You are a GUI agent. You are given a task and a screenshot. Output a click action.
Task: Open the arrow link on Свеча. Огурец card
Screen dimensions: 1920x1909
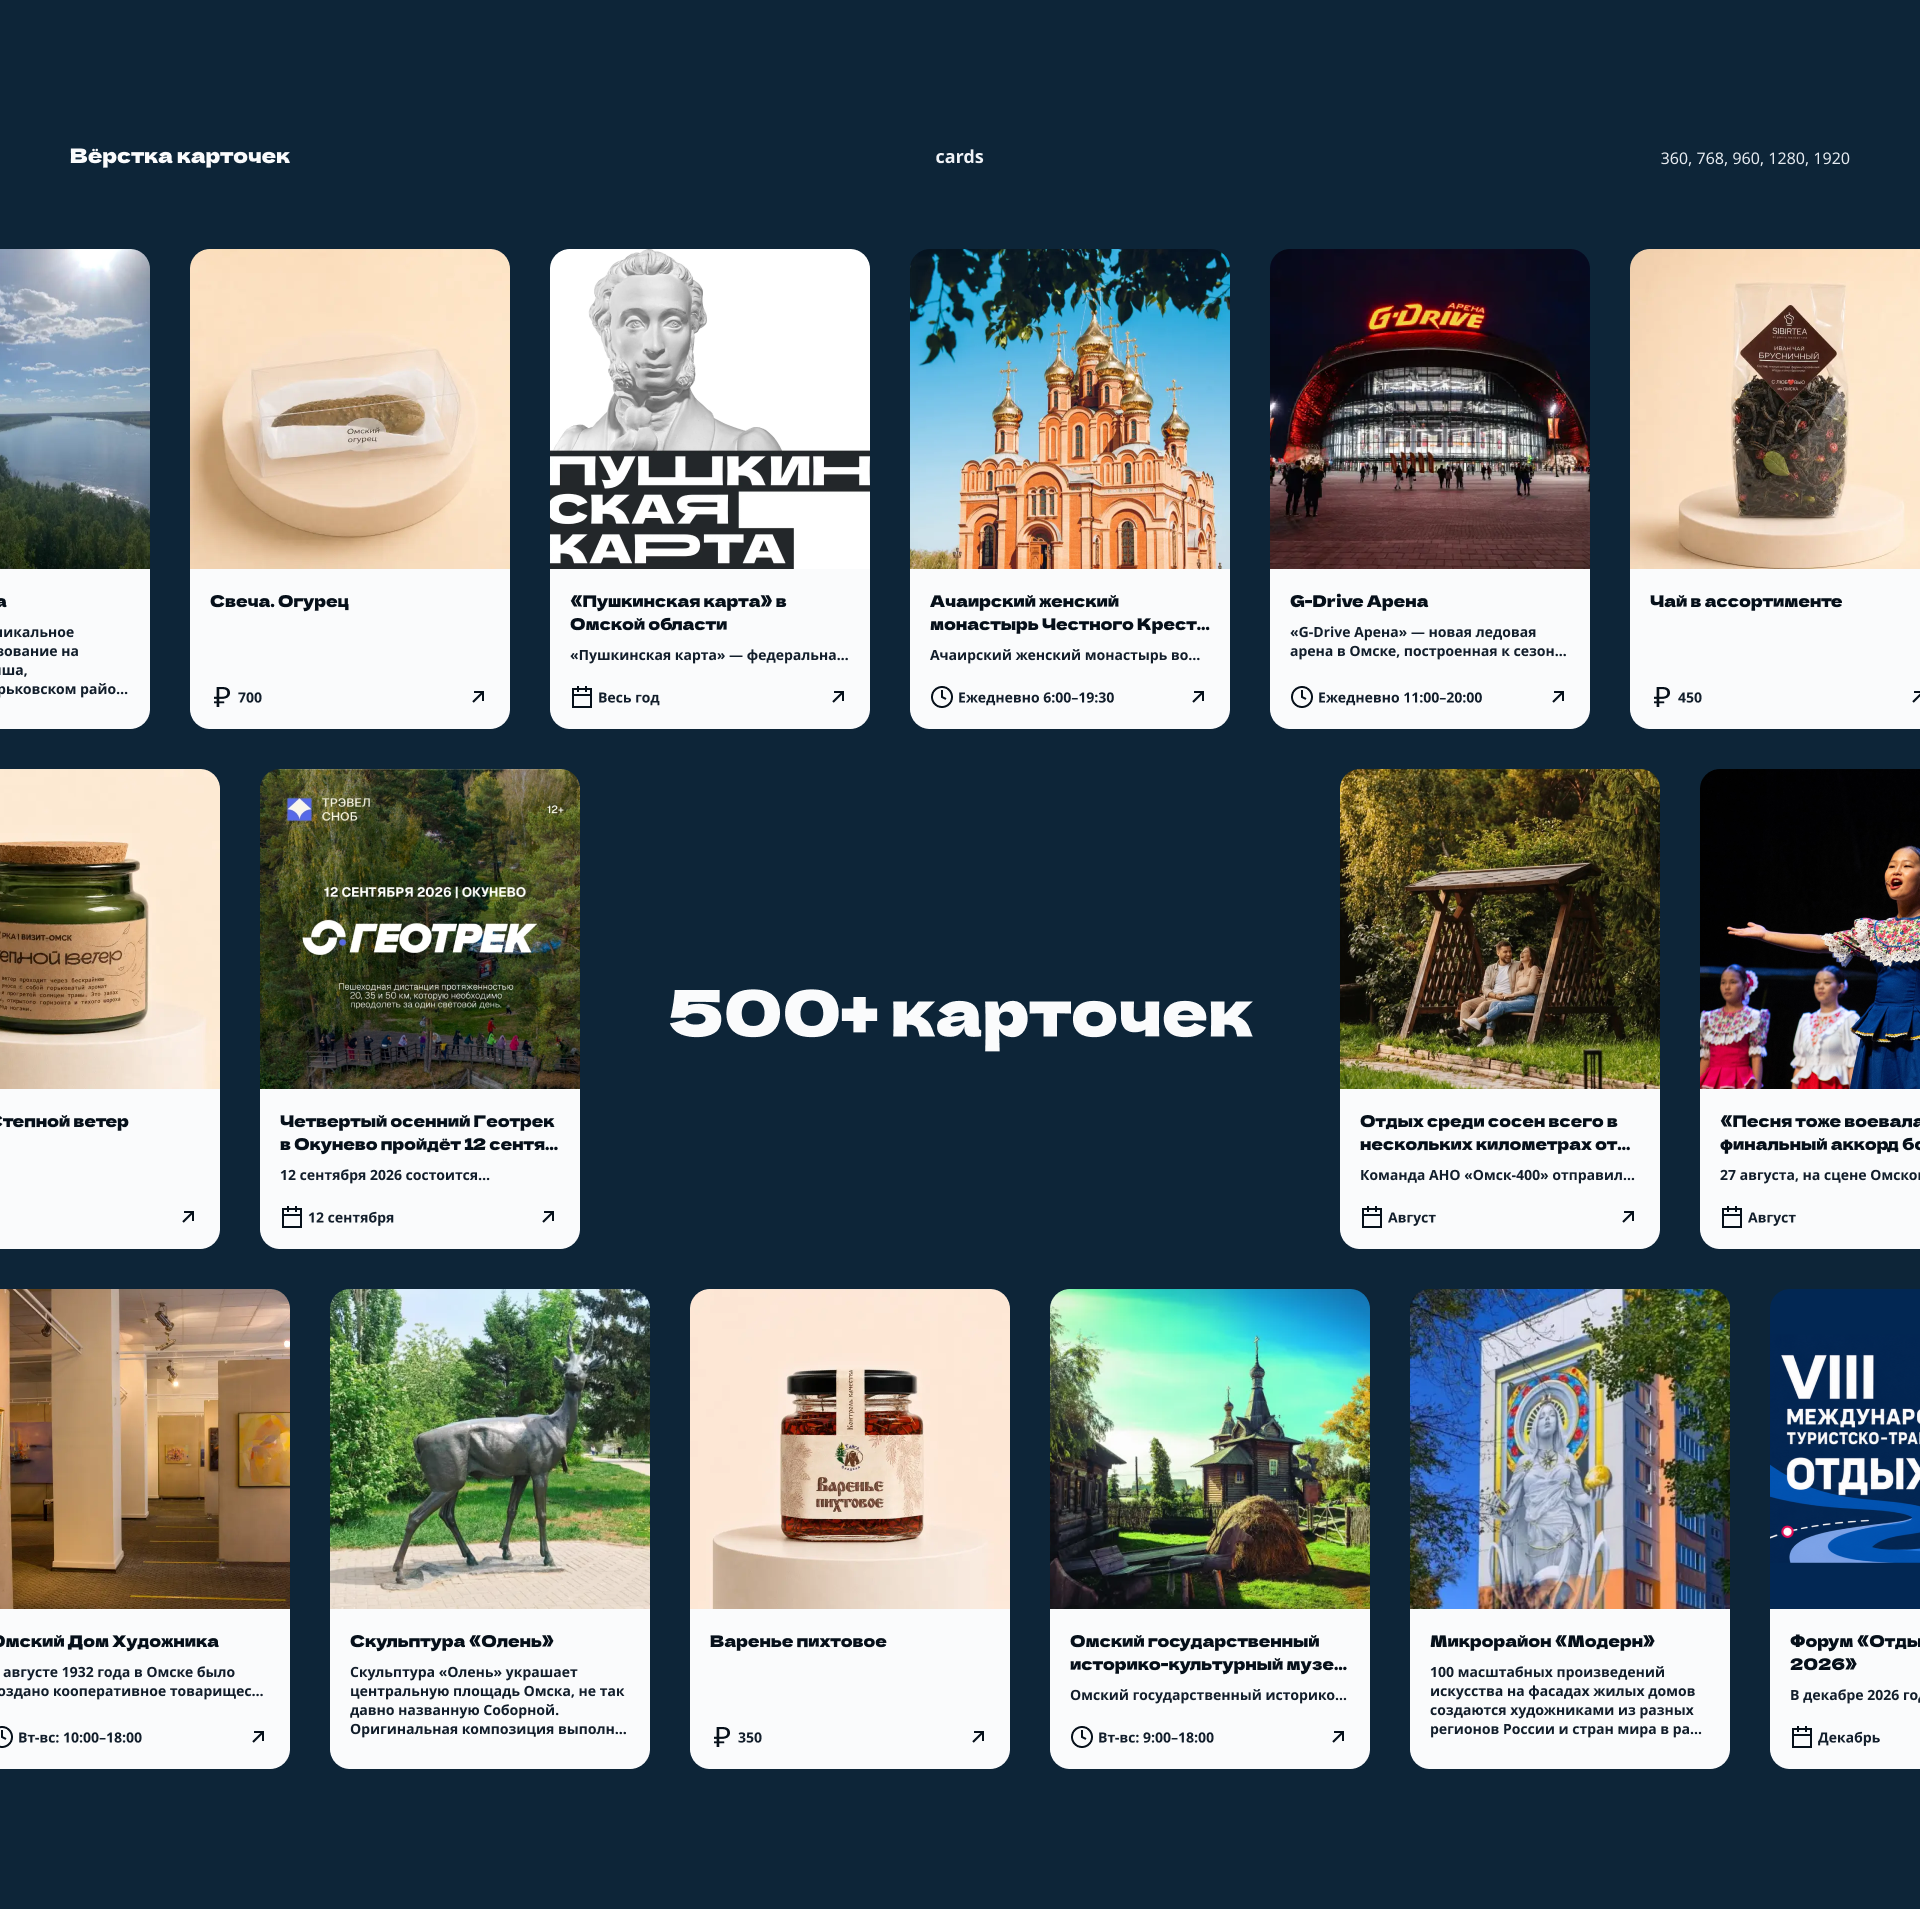pyautogui.click(x=478, y=697)
